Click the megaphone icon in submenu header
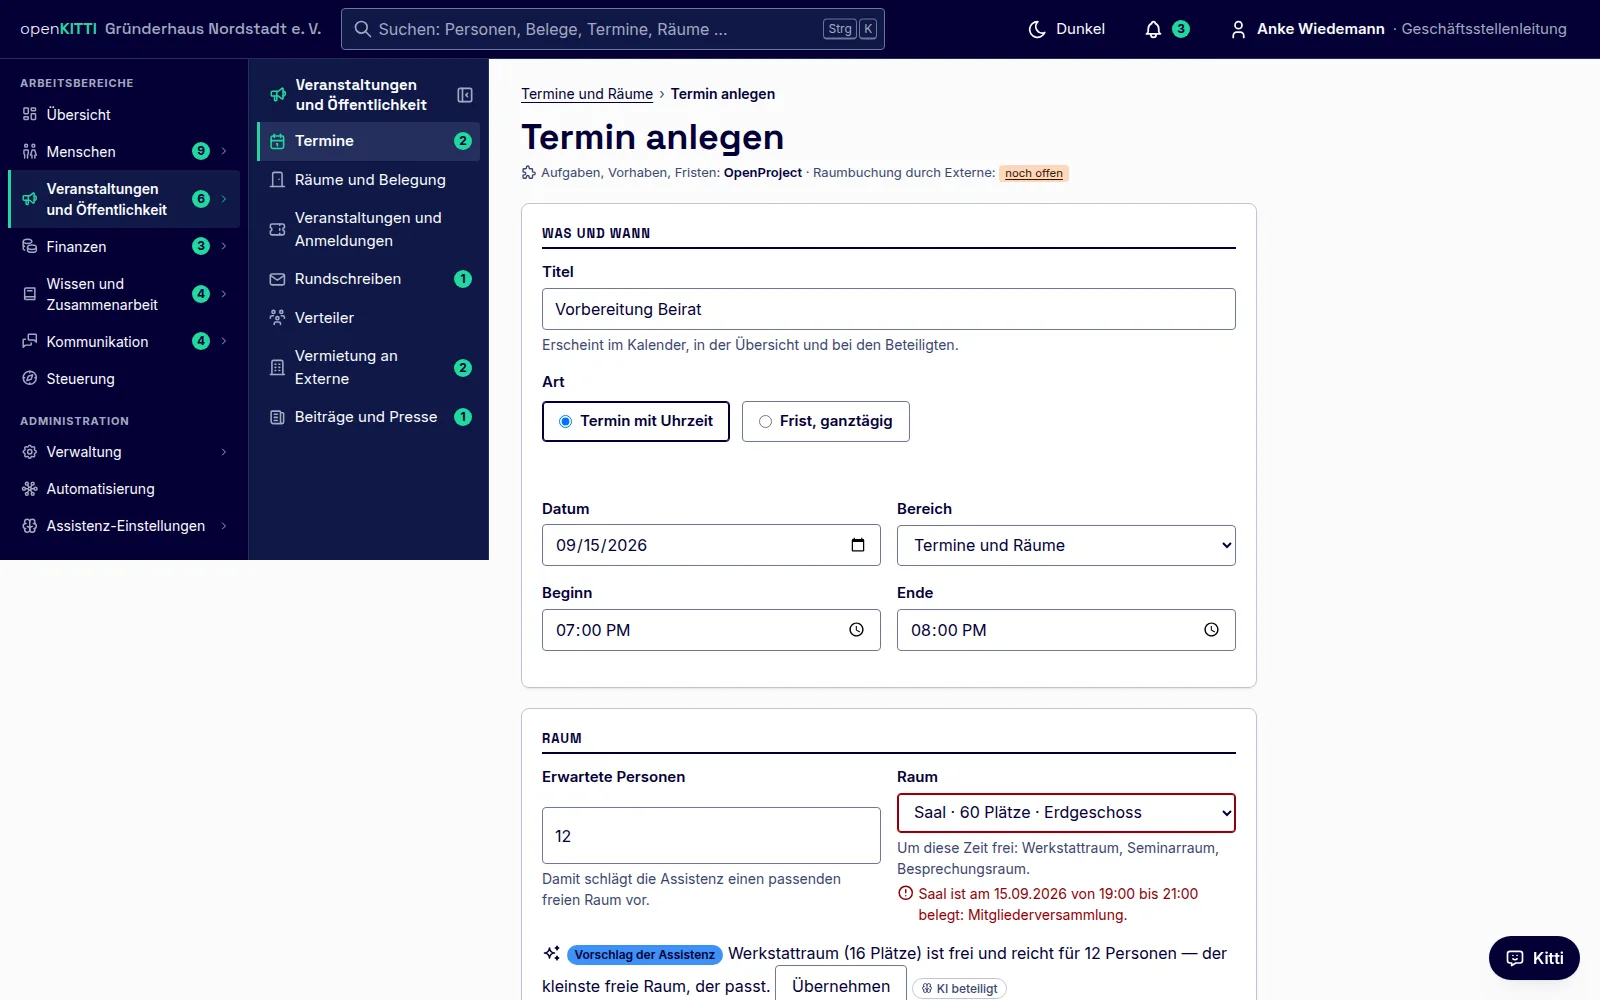 click(278, 95)
